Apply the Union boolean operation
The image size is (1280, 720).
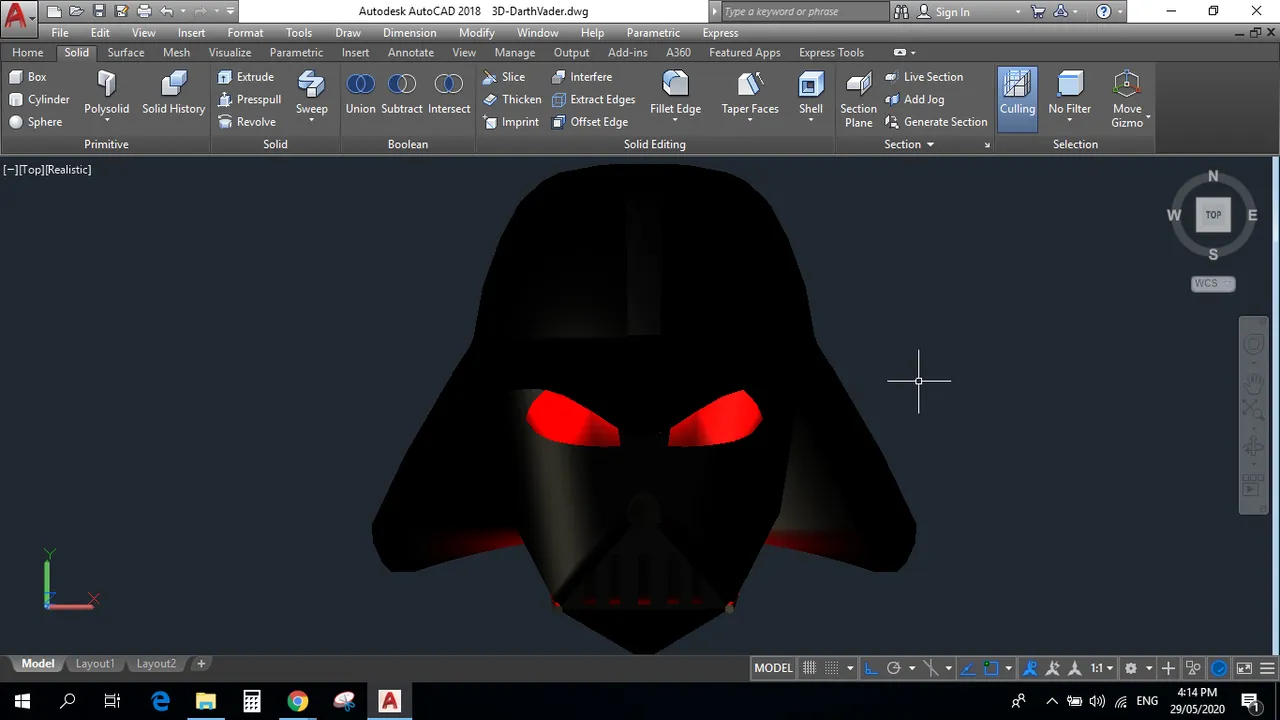[360, 93]
